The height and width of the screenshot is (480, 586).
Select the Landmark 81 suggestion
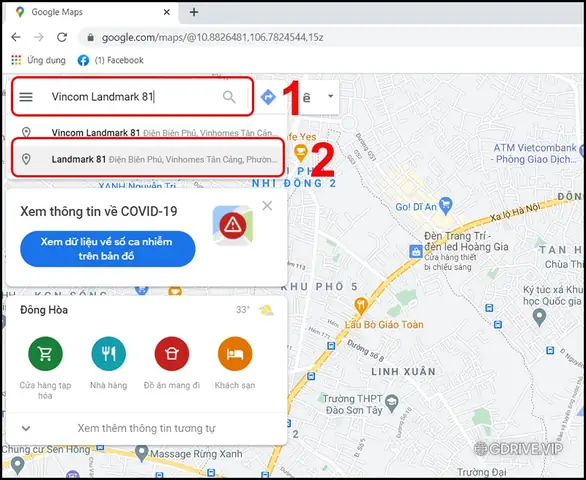(148, 159)
